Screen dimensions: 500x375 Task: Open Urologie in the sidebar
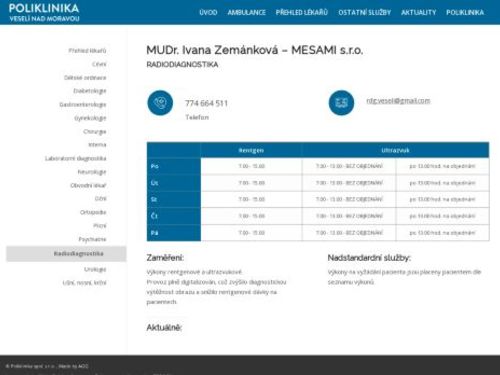pyautogui.click(x=95, y=269)
